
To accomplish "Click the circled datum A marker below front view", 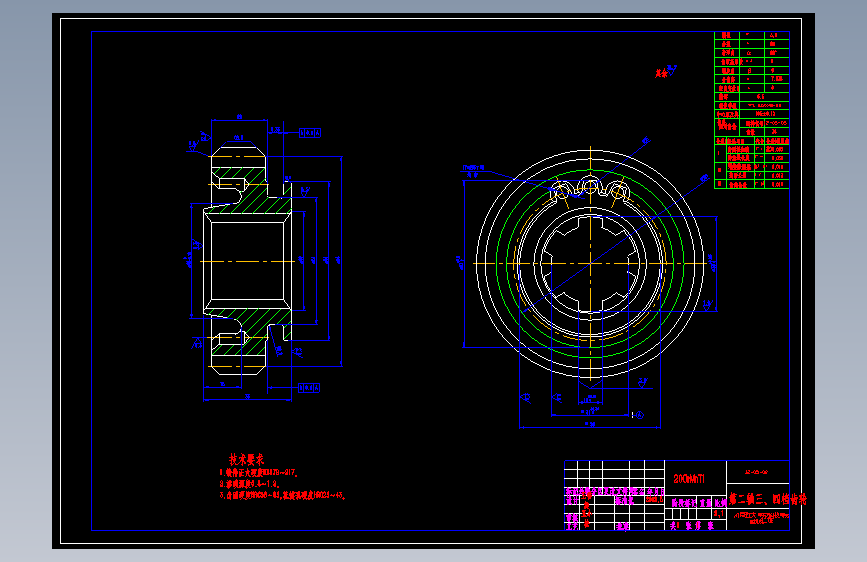I will (640, 415).
